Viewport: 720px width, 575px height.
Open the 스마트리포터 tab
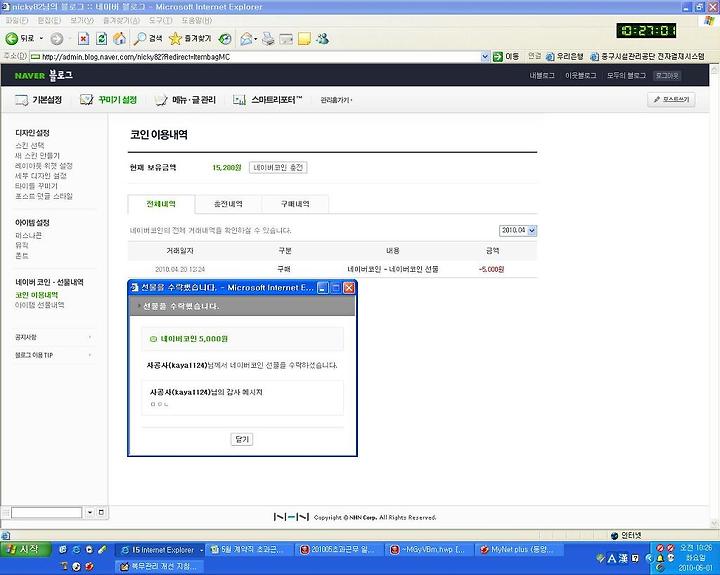[x=268, y=100]
